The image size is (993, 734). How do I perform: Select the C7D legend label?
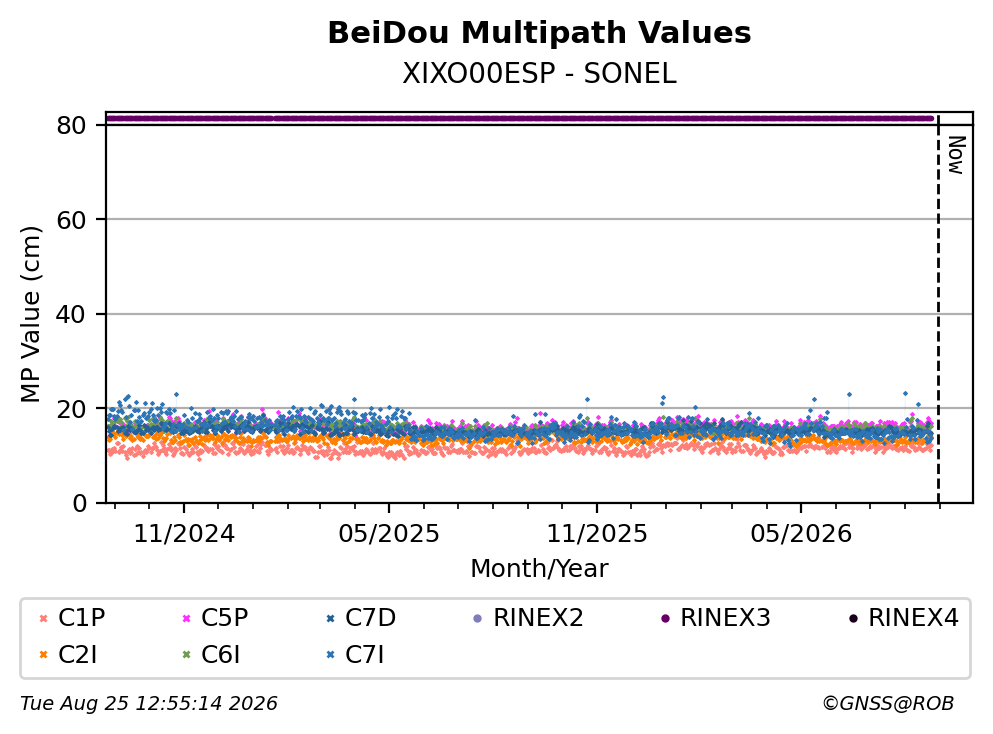point(370,617)
